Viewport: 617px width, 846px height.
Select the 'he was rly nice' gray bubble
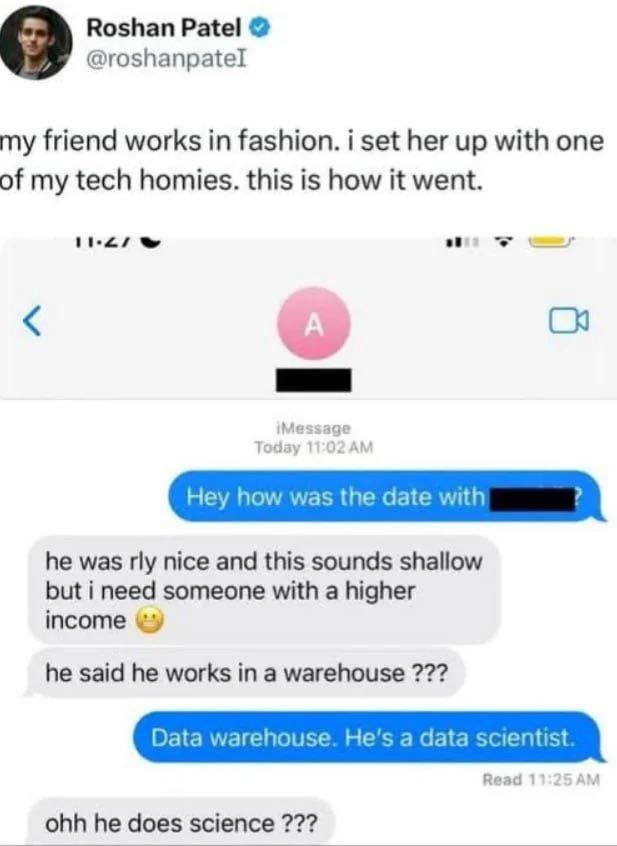click(x=264, y=590)
